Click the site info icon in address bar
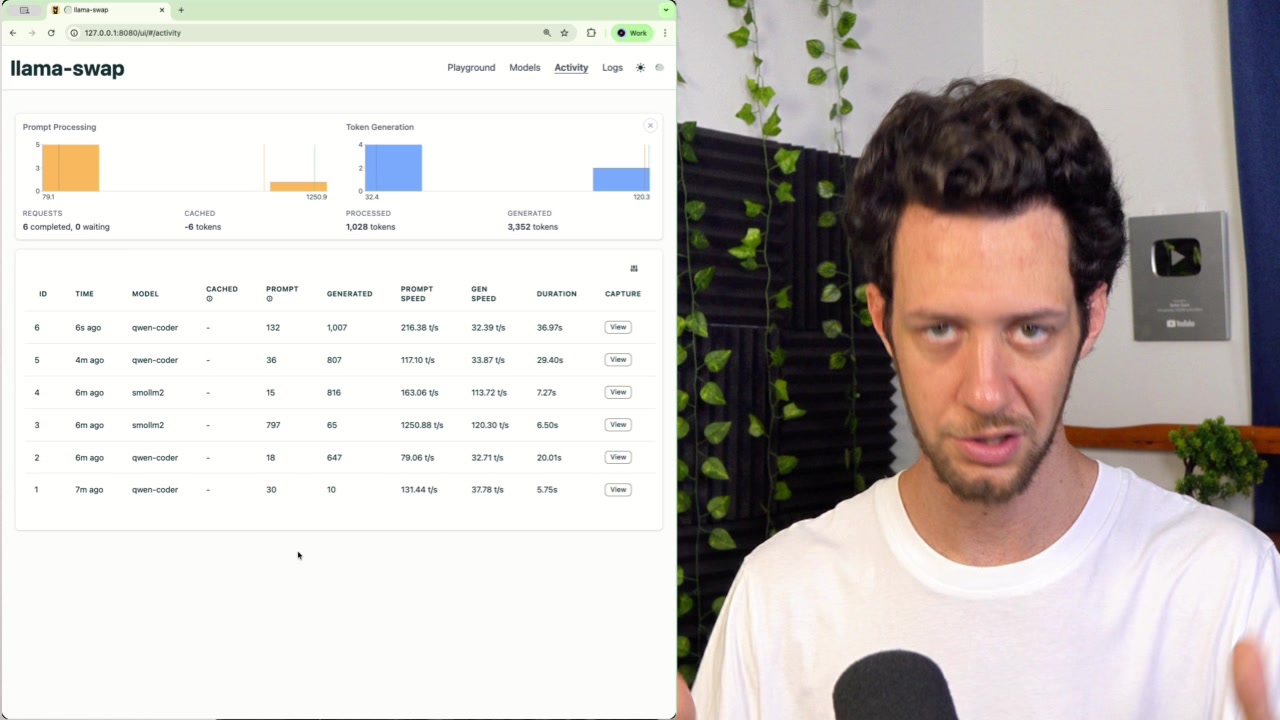This screenshot has width=1280, height=720. click(x=74, y=33)
